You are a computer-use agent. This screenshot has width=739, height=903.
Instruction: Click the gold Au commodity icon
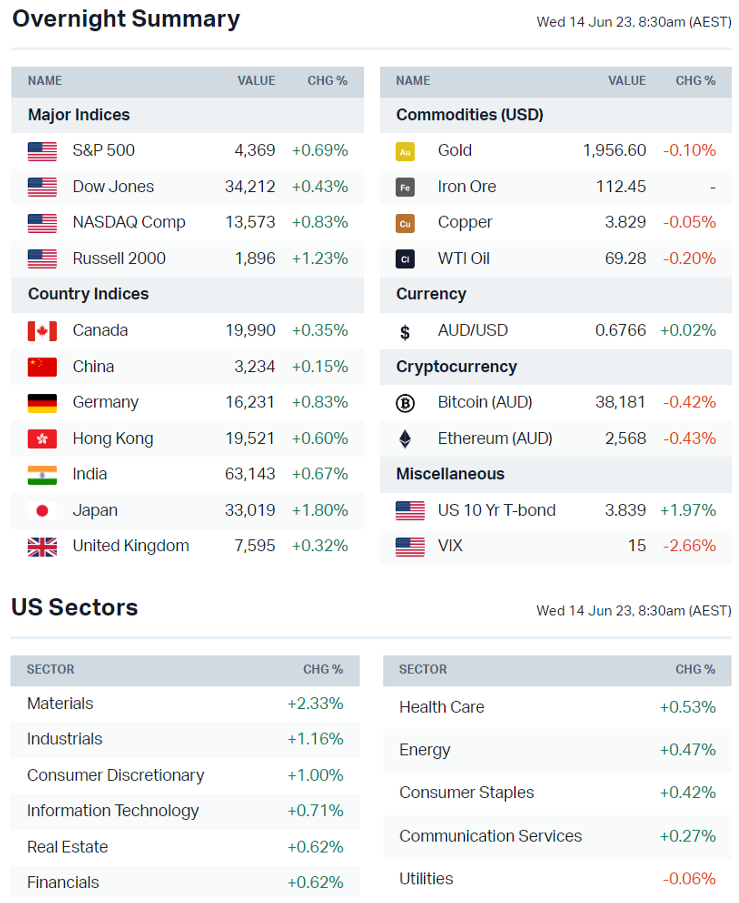[405, 151]
